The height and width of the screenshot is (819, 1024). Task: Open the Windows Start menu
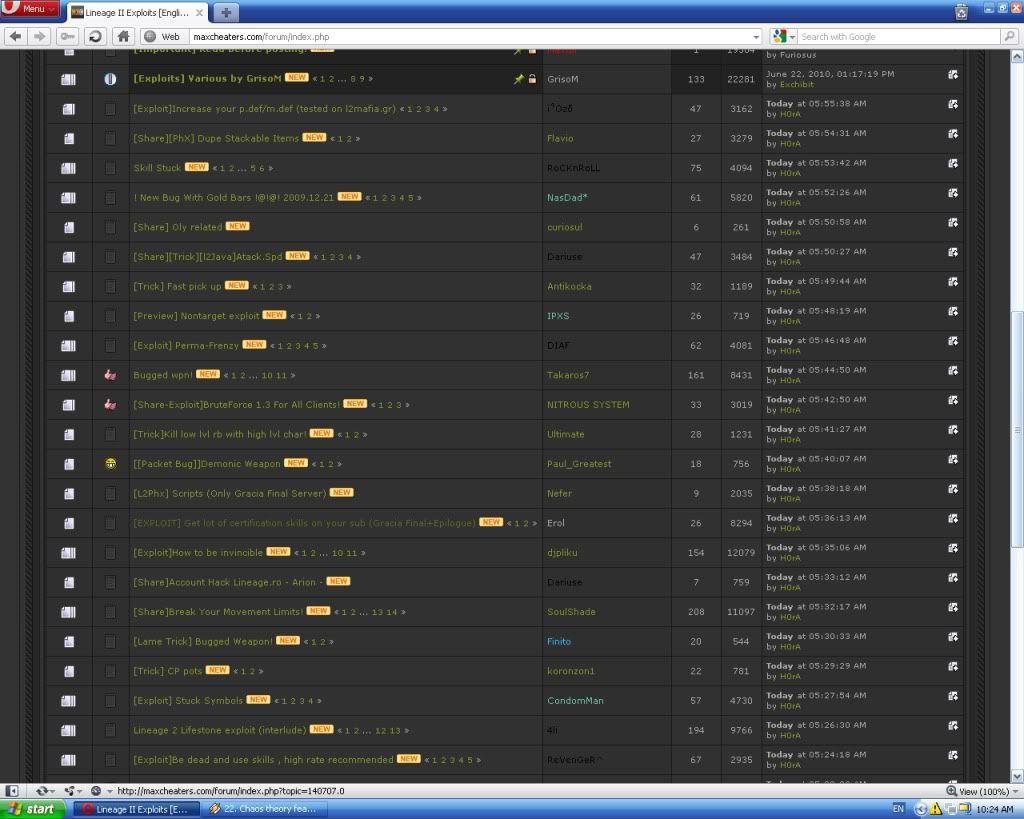pos(33,809)
